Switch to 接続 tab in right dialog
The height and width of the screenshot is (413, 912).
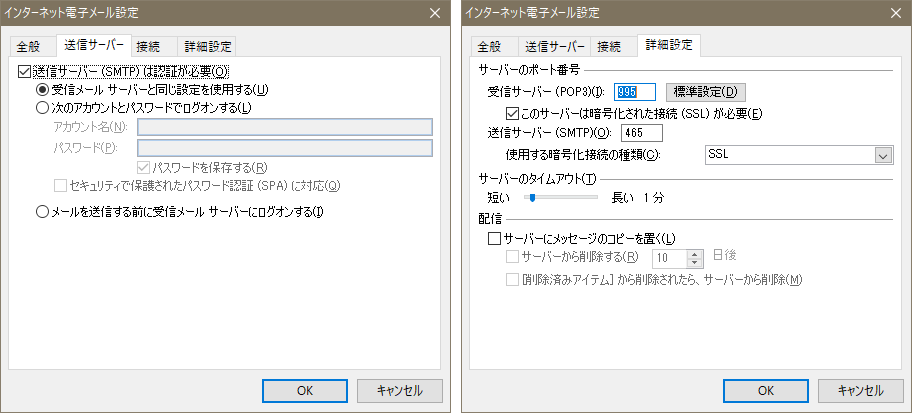pos(614,47)
